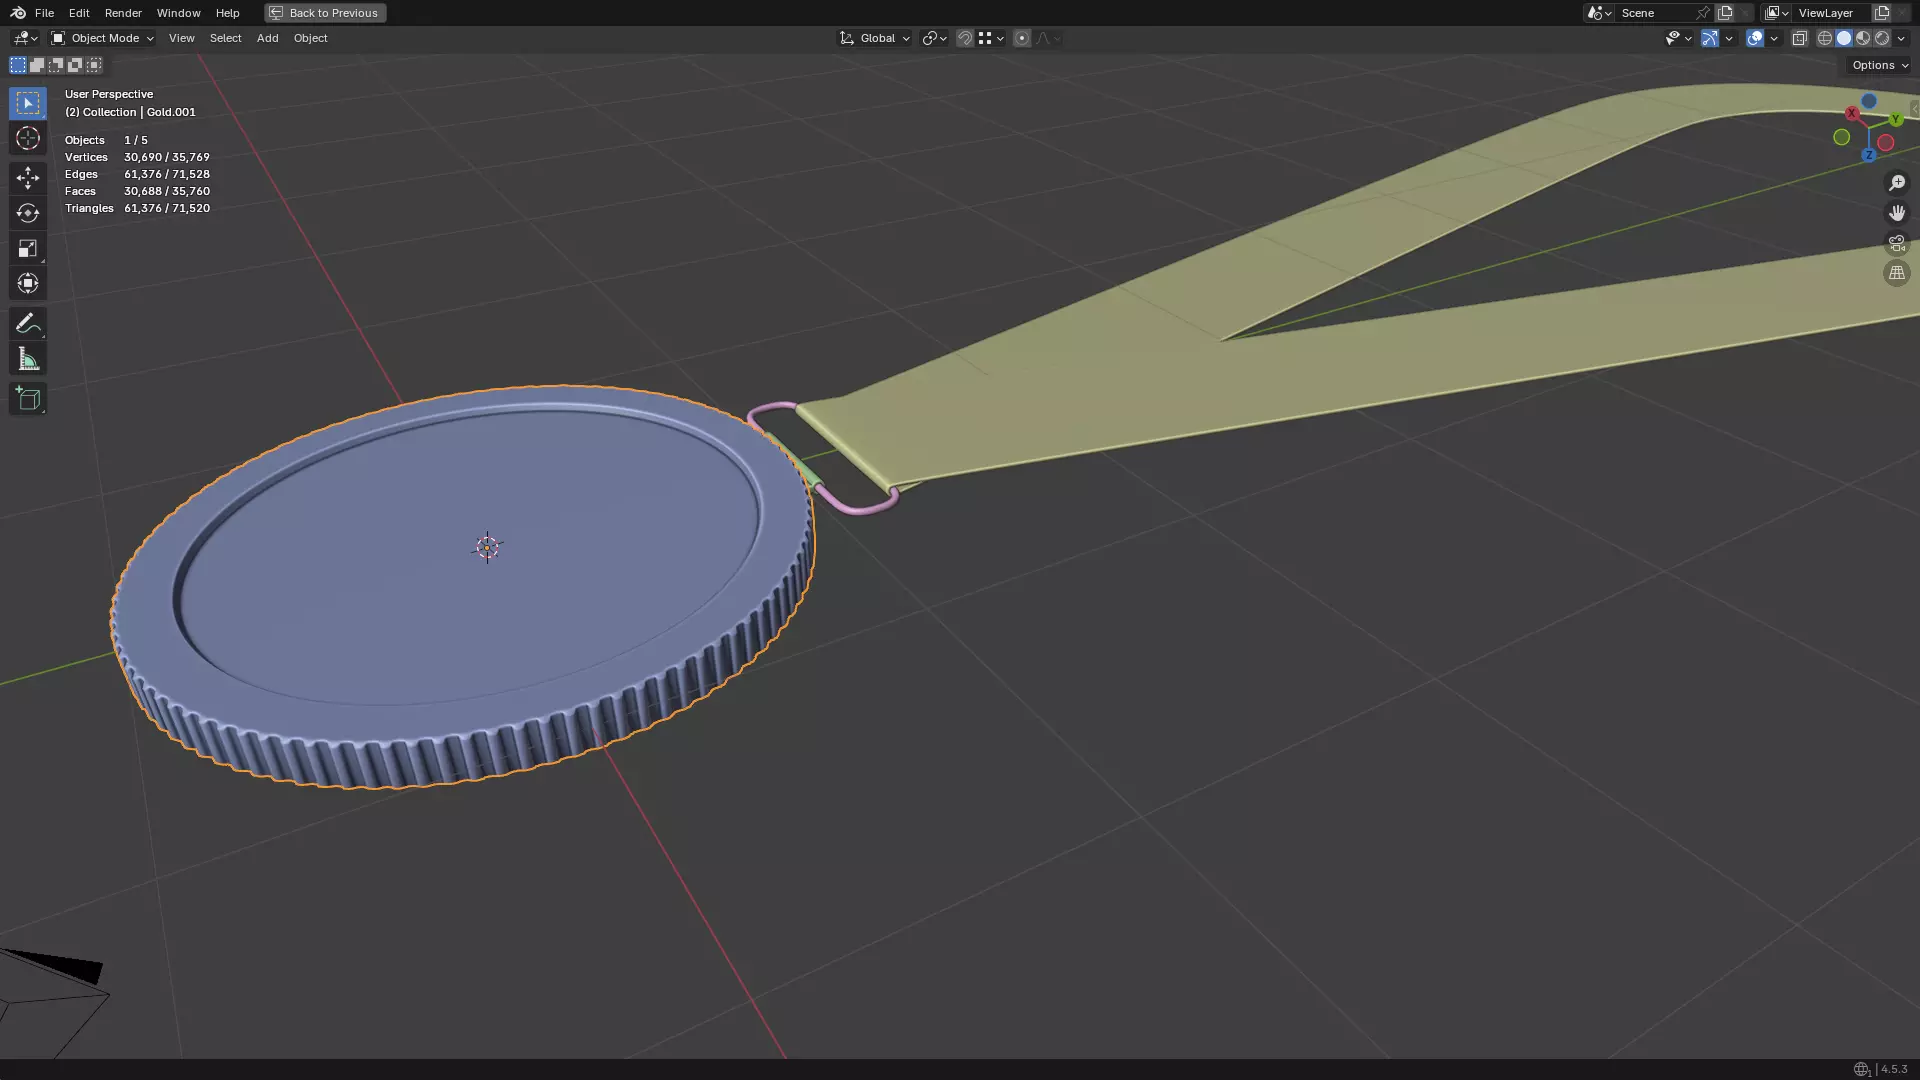Select the Annotate pencil tool
1920x1080 pixels.
click(x=28, y=323)
